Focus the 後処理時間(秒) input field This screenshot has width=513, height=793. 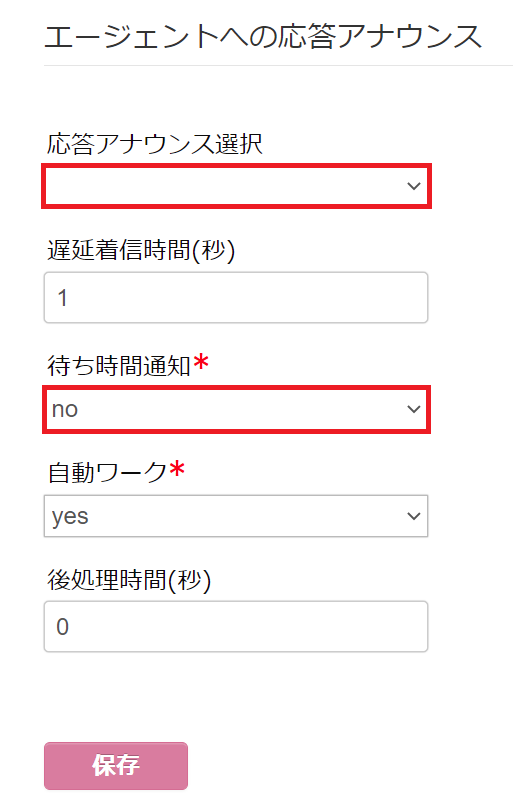pyautogui.click(x=236, y=627)
